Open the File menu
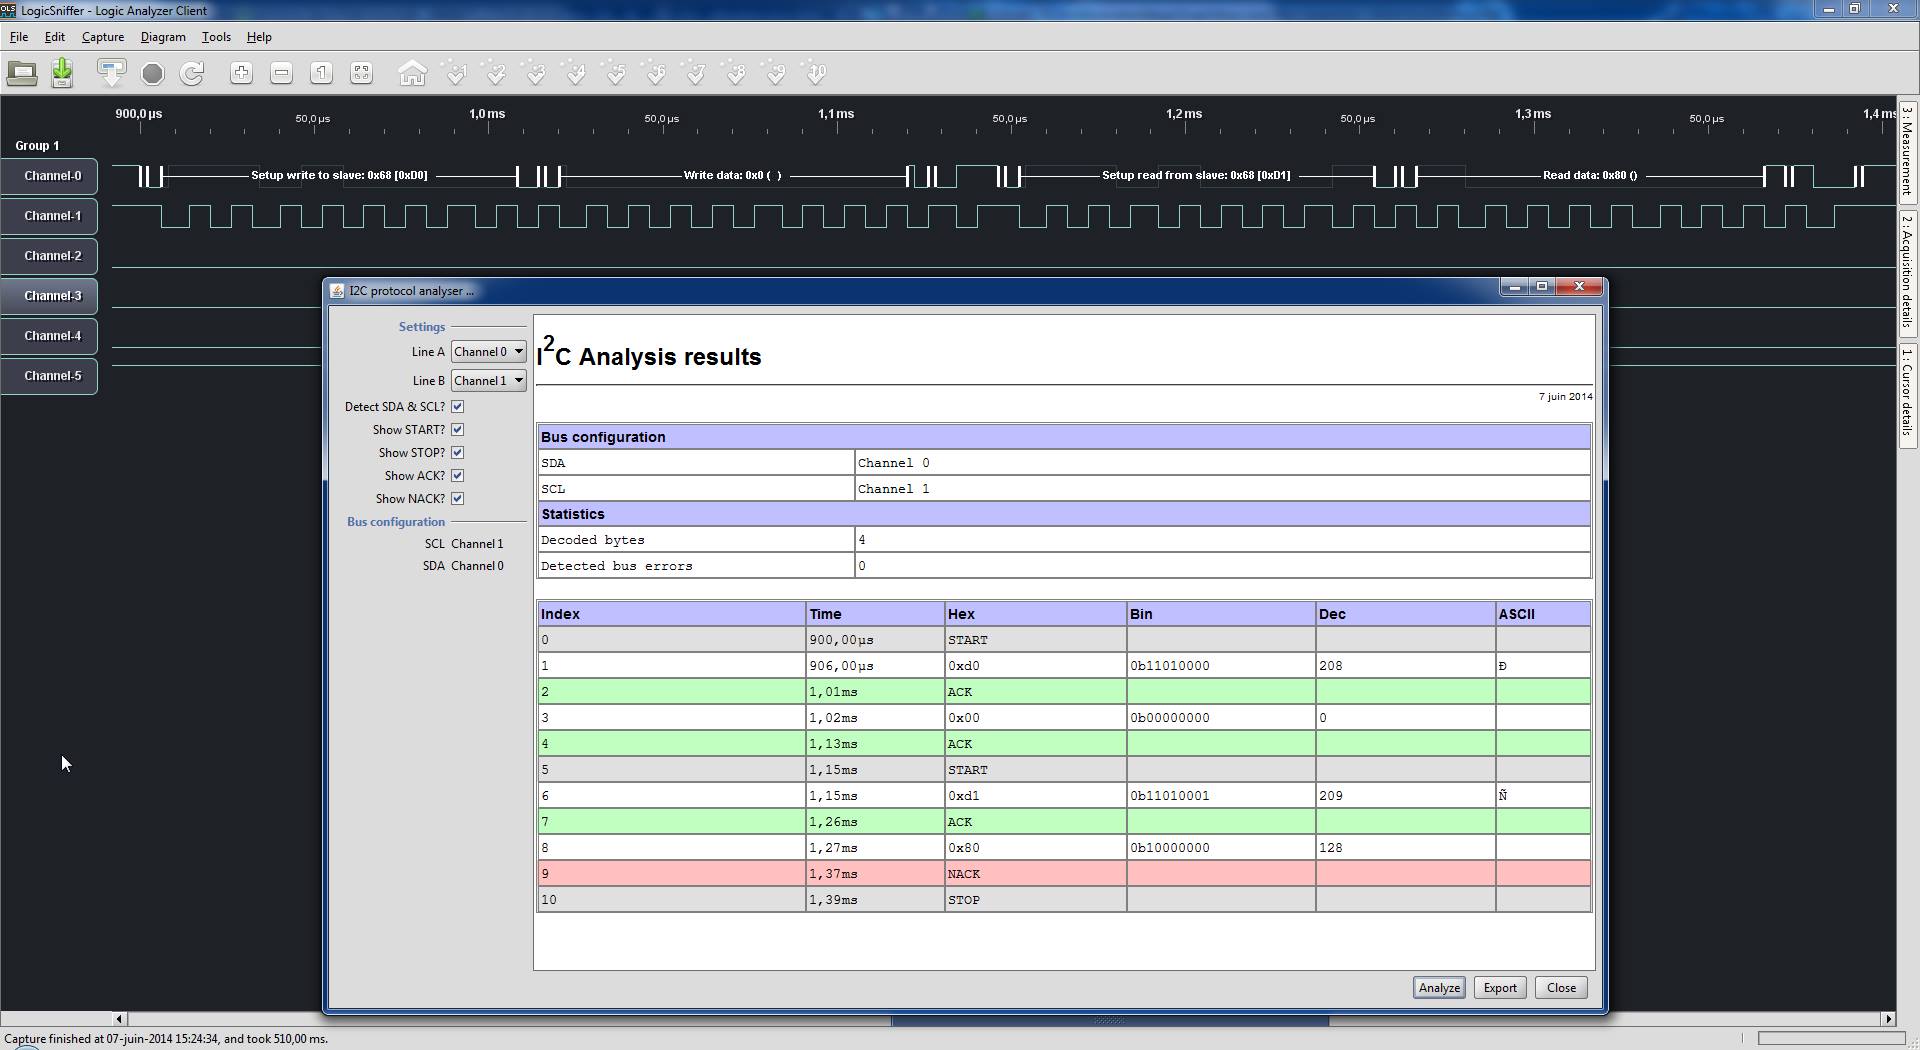 coord(19,37)
